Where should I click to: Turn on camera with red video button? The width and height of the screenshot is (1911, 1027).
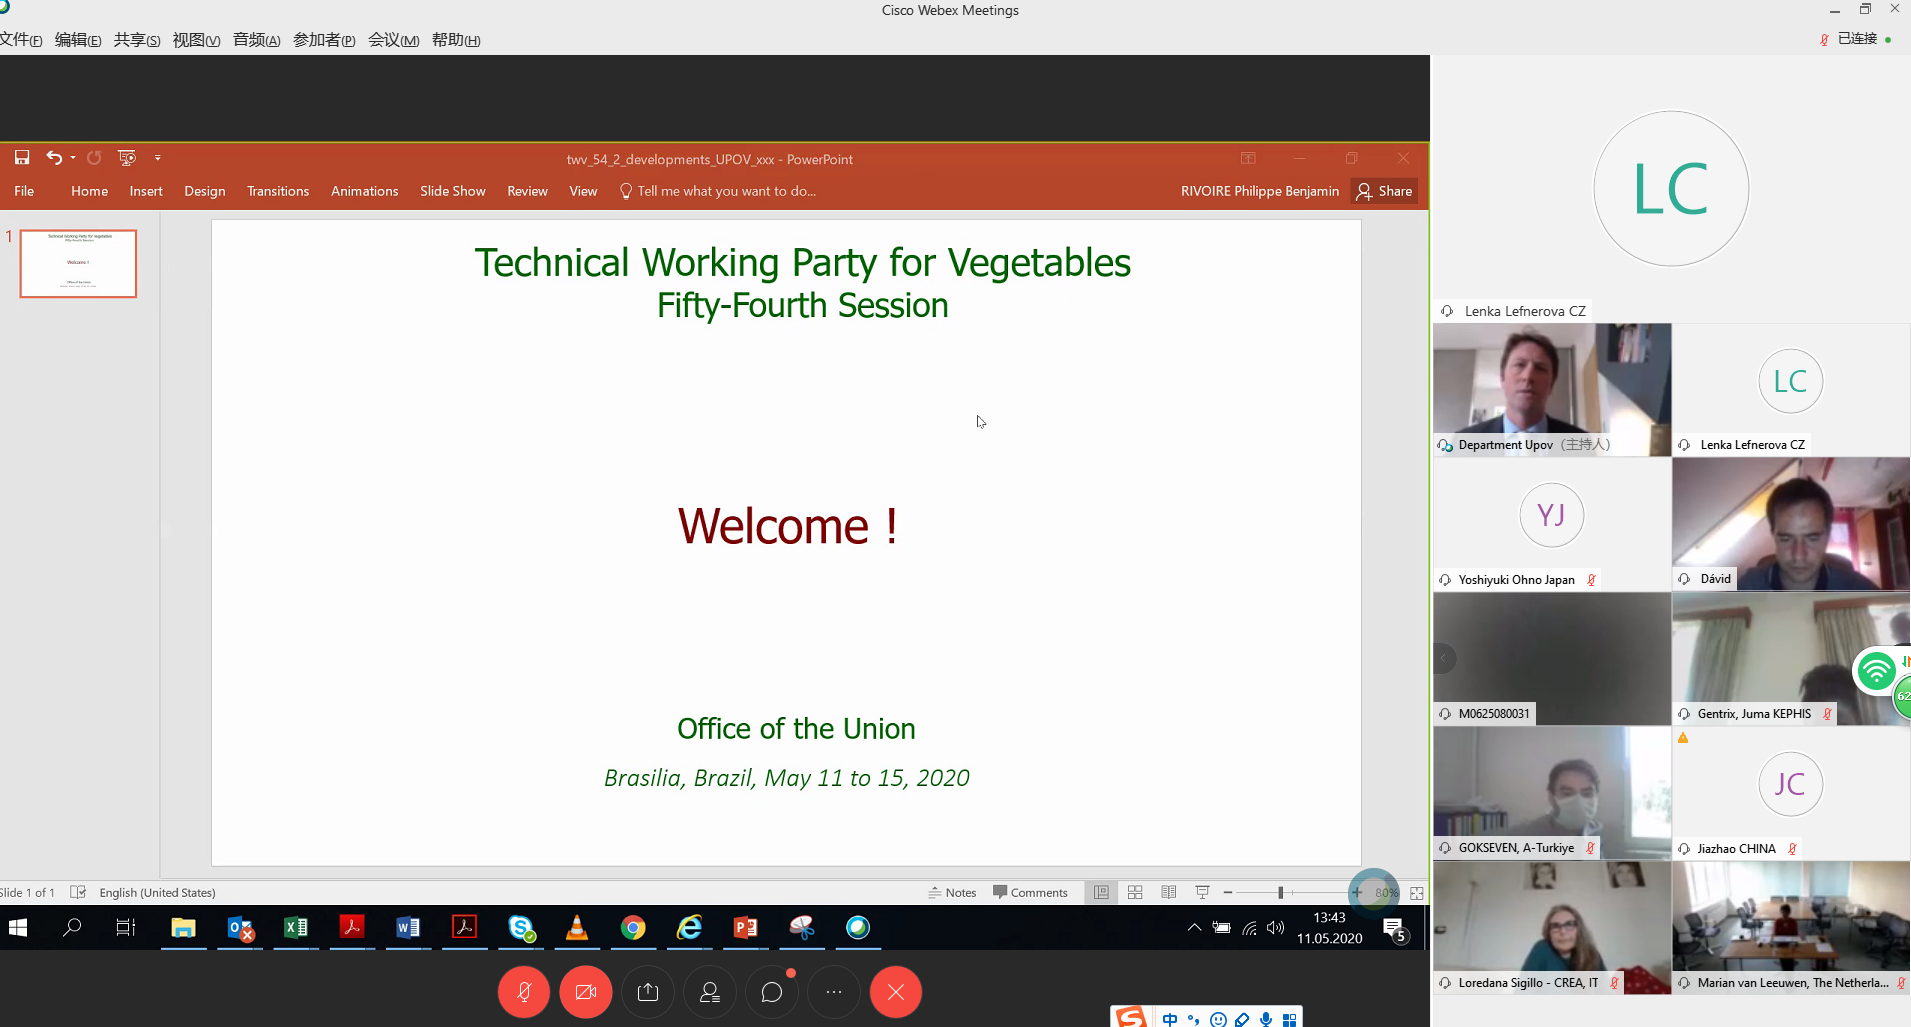(585, 992)
